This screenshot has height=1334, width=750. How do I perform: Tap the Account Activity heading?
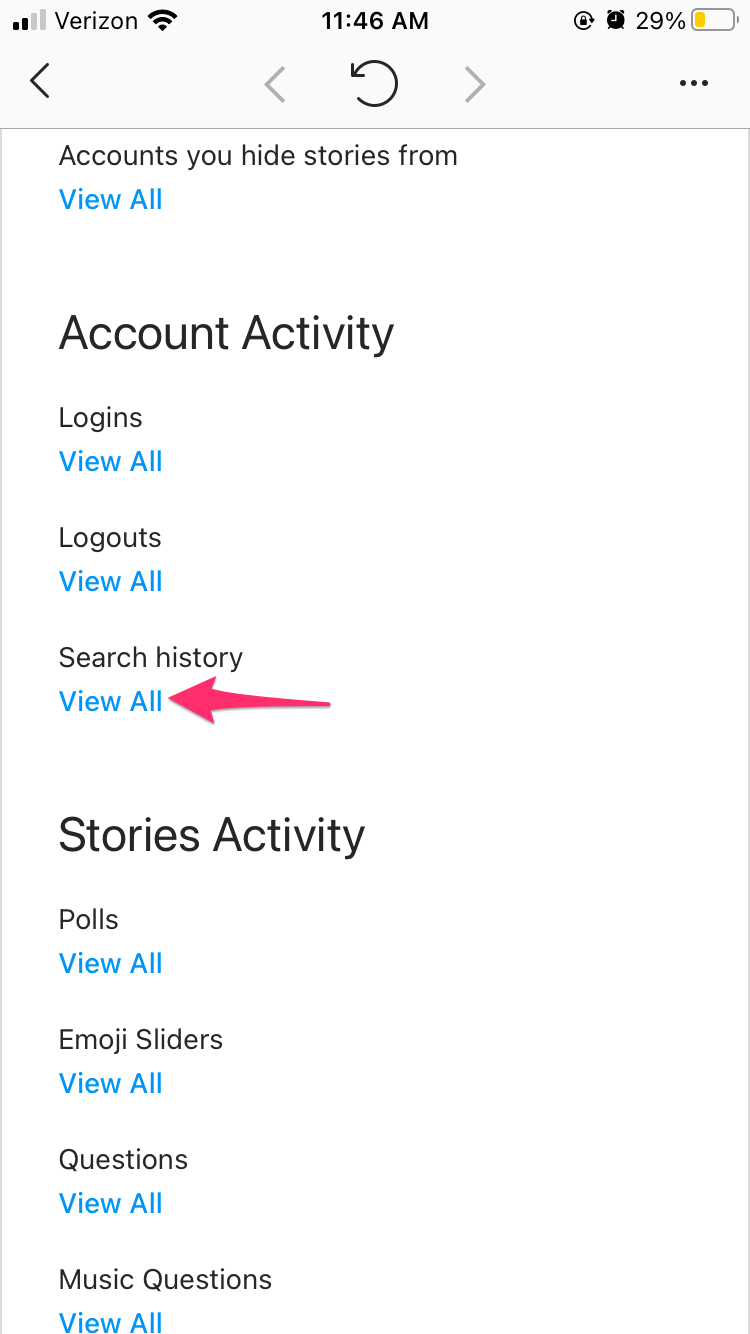pos(226,333)
